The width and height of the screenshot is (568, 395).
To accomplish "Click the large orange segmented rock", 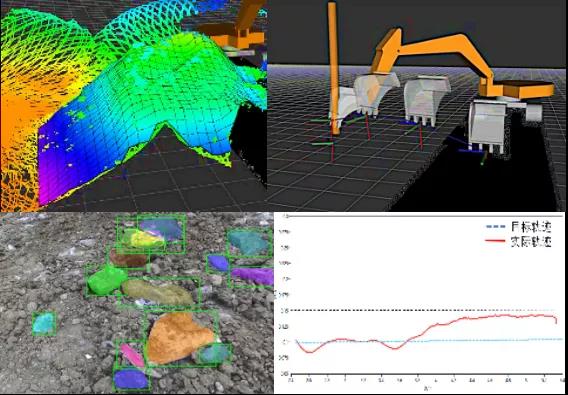I will [178, 337].
